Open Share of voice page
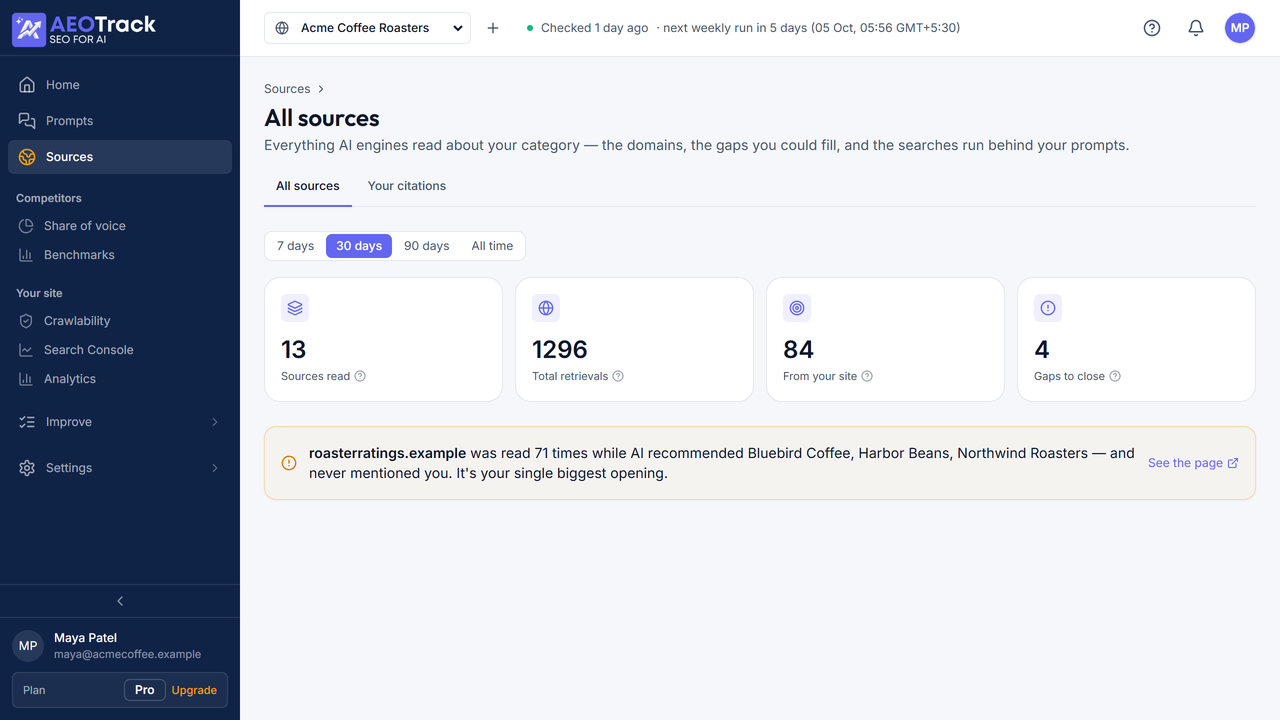Screen dimensions: 1280x720 pyautogui.click(x=120, y=226)
